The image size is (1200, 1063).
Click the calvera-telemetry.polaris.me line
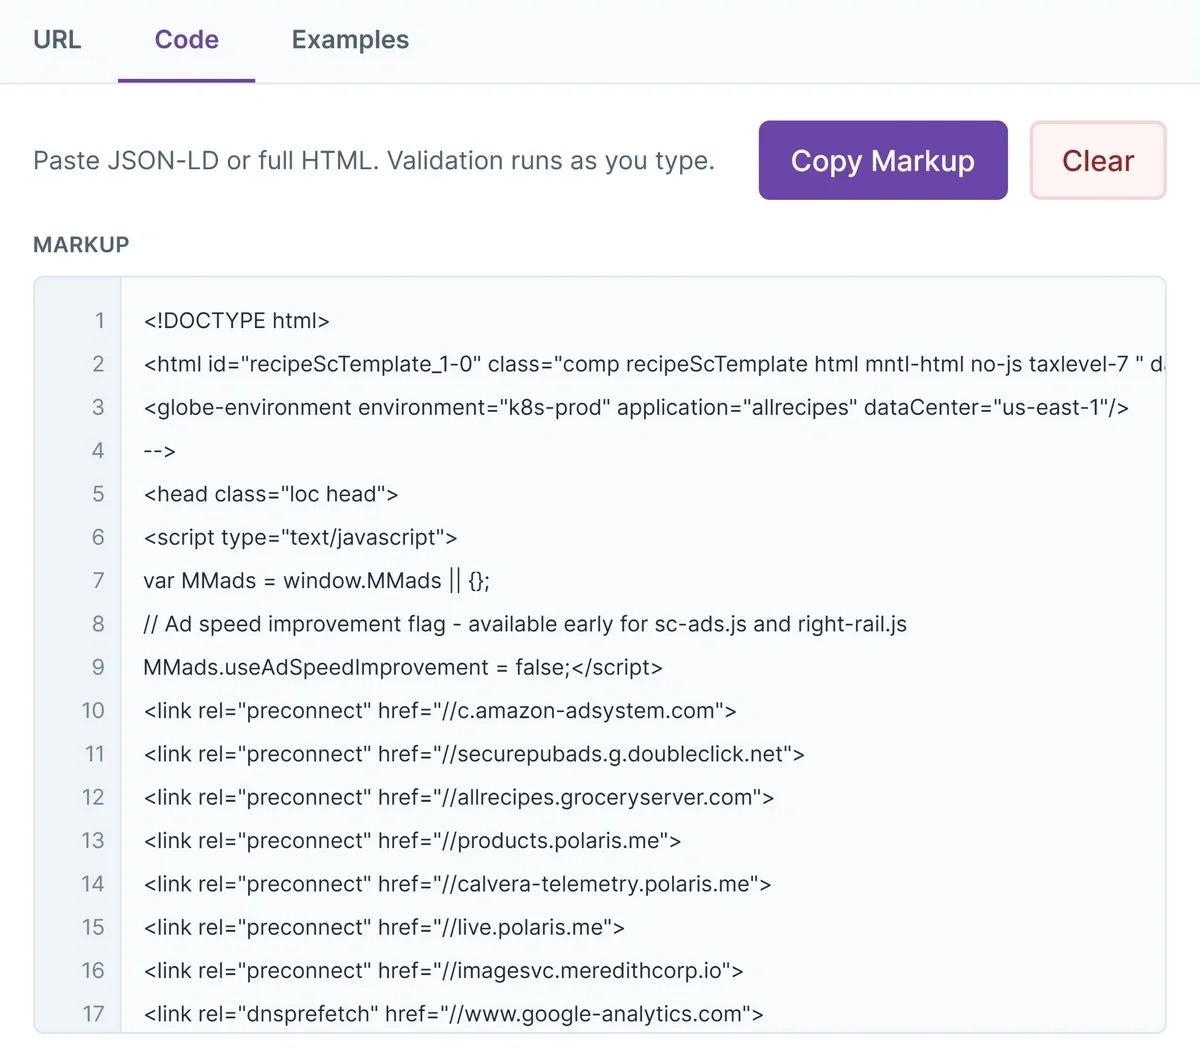457,884
